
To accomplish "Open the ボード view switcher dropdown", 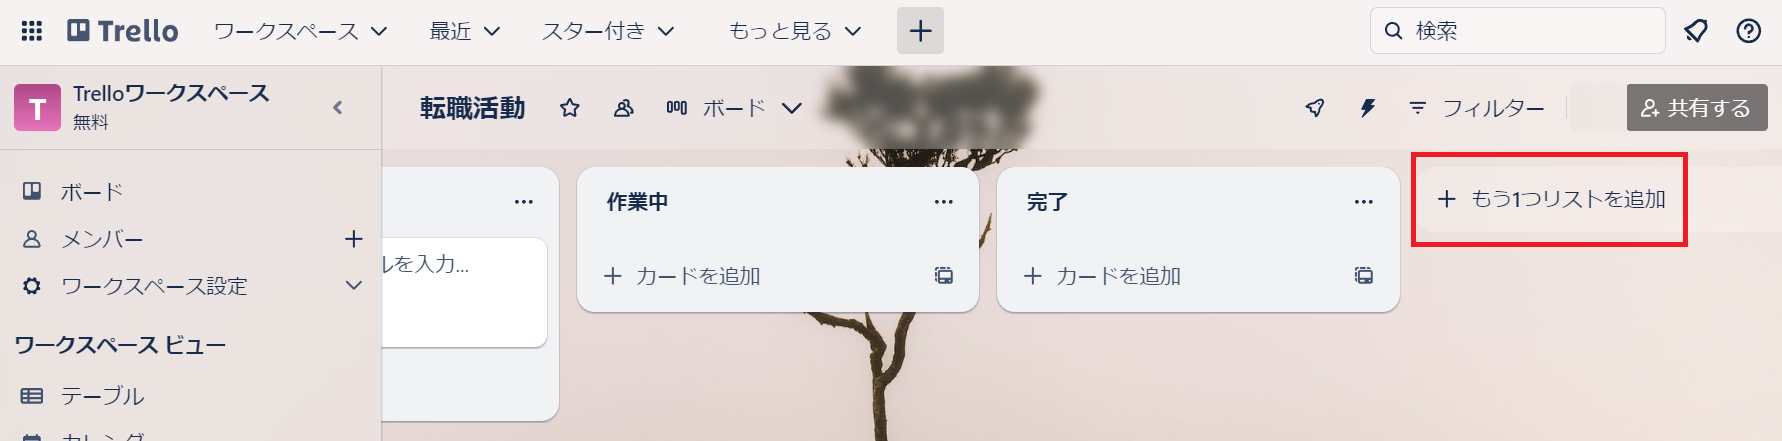I will (x=734, y=108).
